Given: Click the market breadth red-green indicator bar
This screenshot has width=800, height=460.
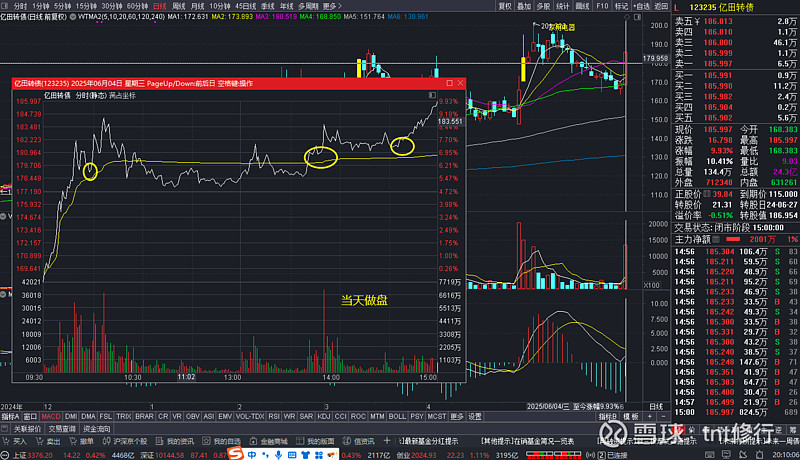Looking at the screenshot, I should click(553, 454).
